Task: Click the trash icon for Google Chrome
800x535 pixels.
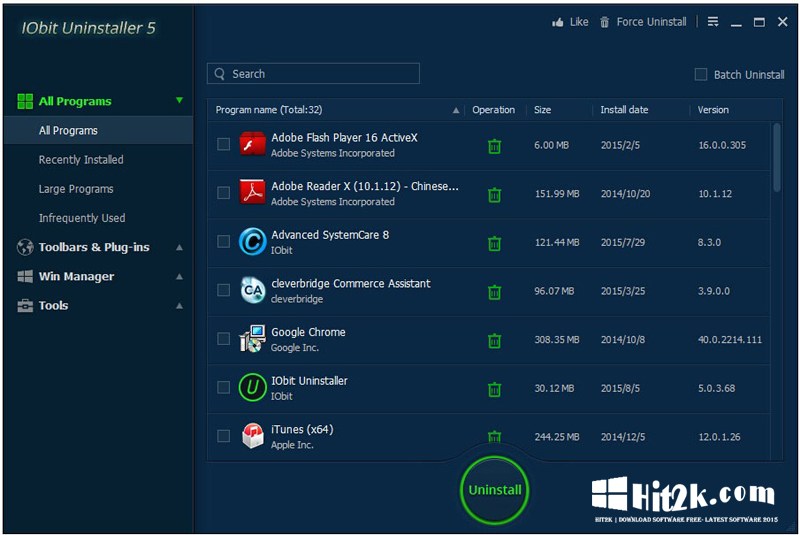Action: 494,341
